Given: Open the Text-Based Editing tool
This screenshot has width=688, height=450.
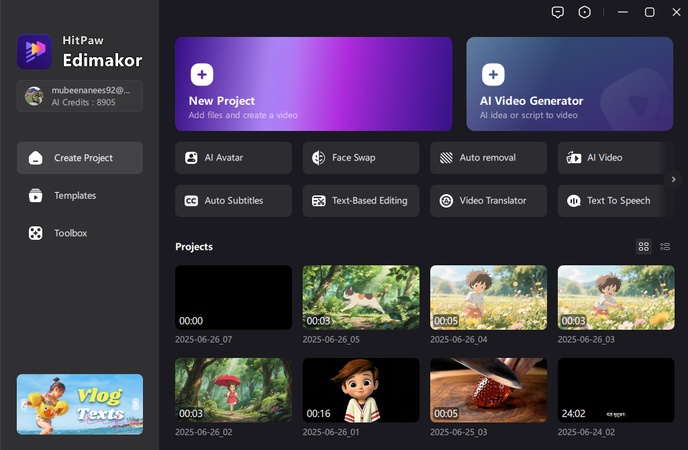Looking at the screenshot, I should pos(361,201).
